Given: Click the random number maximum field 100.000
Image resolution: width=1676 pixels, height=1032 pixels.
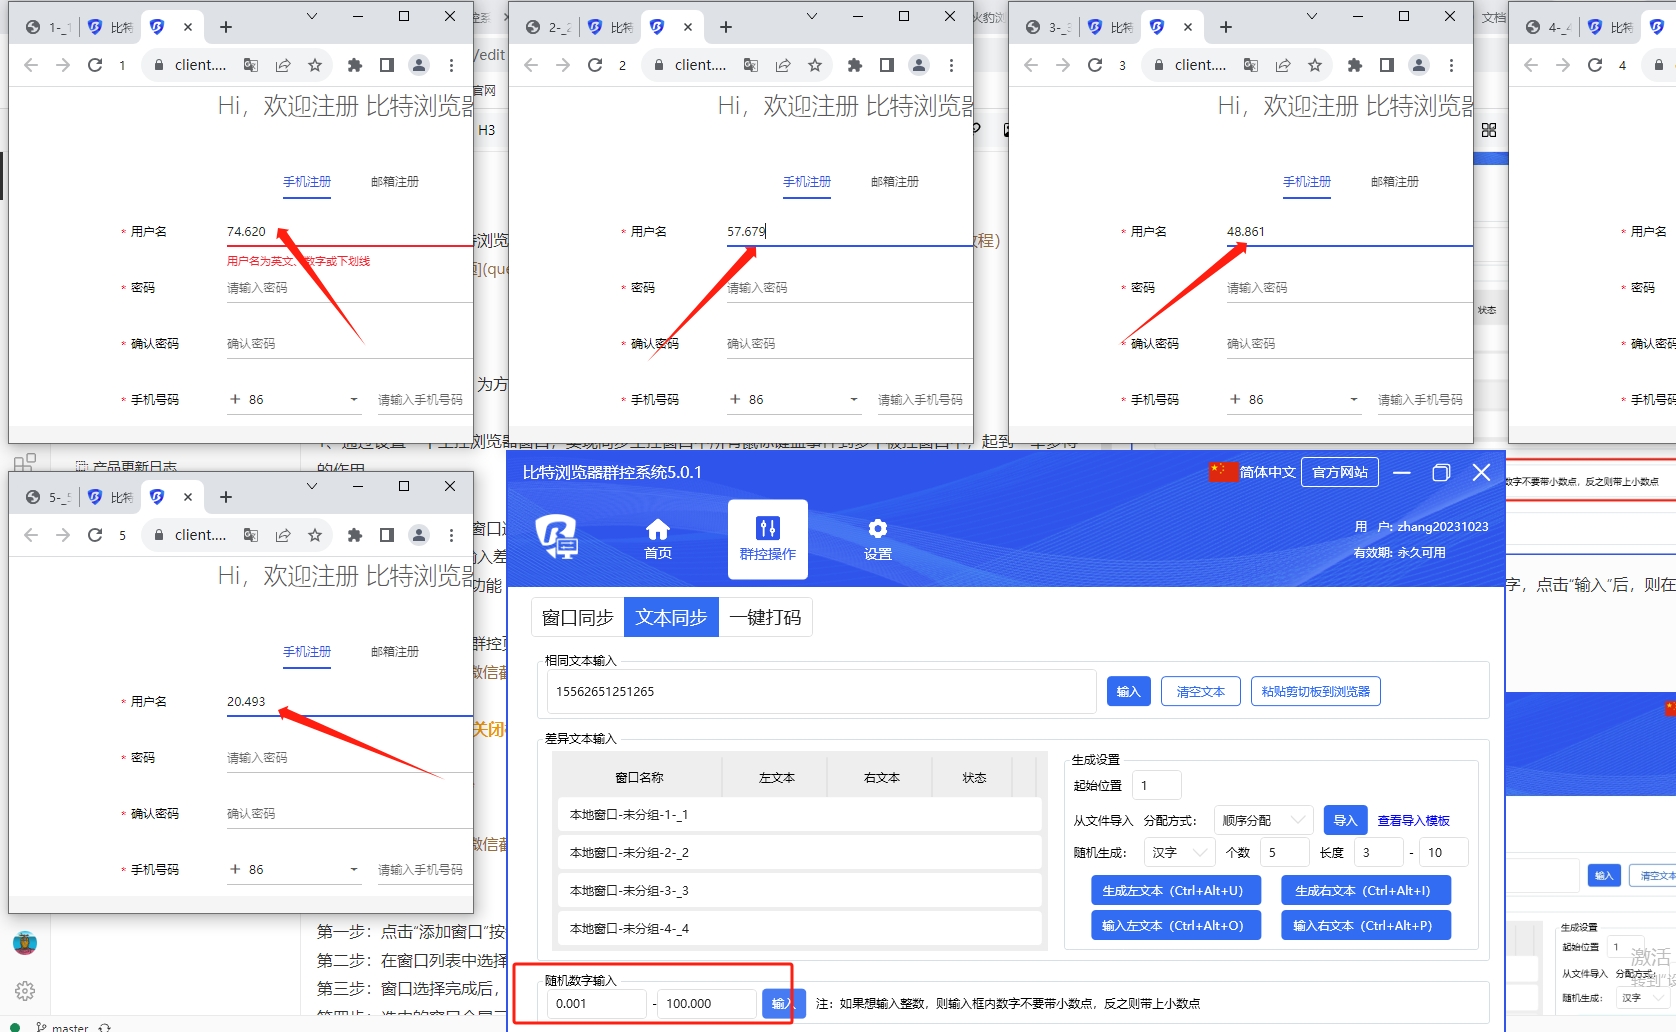Looking at the screenshot, I should pos(707,1003).
